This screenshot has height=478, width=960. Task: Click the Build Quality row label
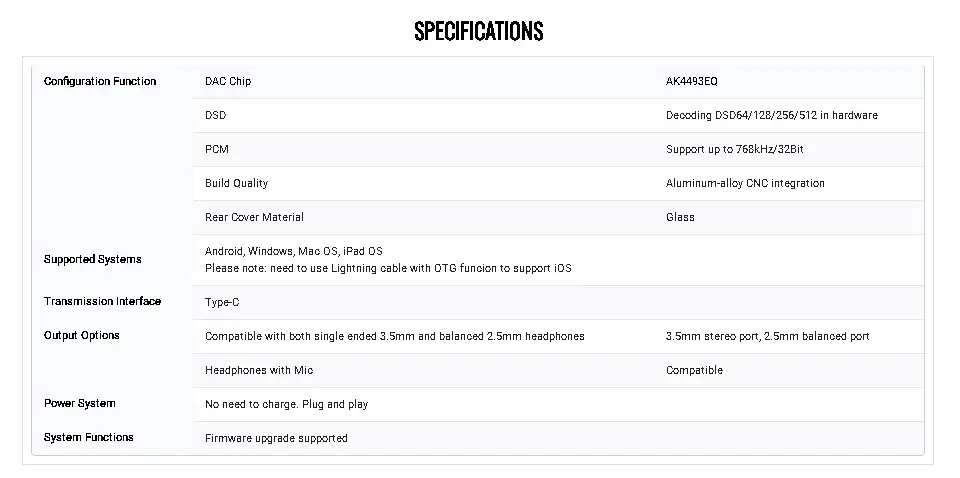click(236, 183)
